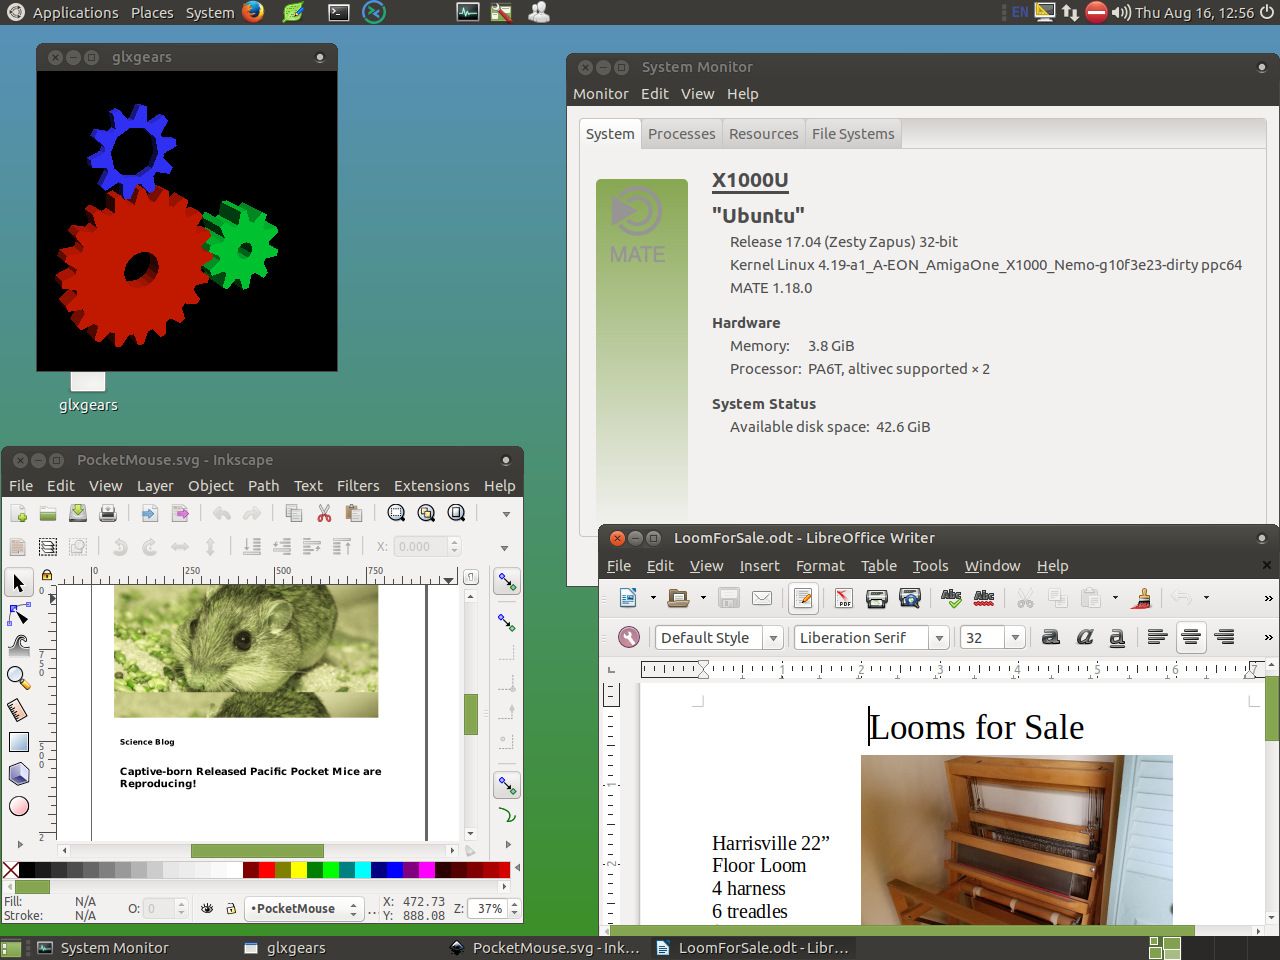The width and height of the screenshot is (1280, 960).
Task: Open the Extensions menu in Inkscape
Action: 431,486
